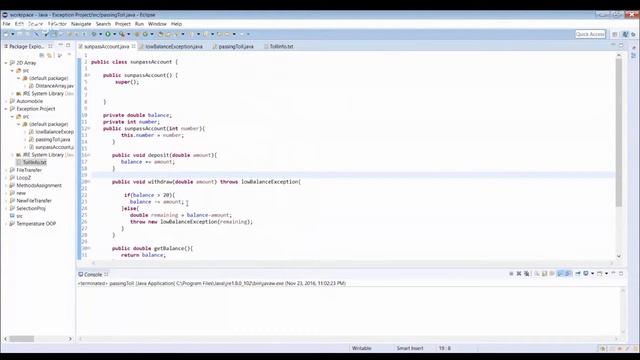Run the program with green Run button
Screen dimensions: 640x360
click(108, 34)
